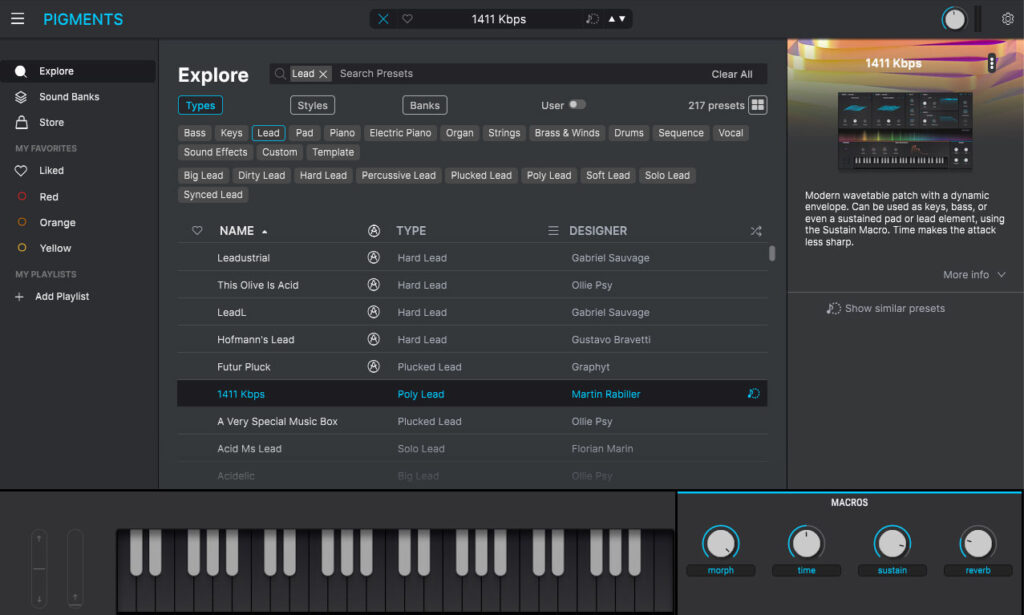
Task: Toggle the Keys type filter
Action: tap(231, 133)
